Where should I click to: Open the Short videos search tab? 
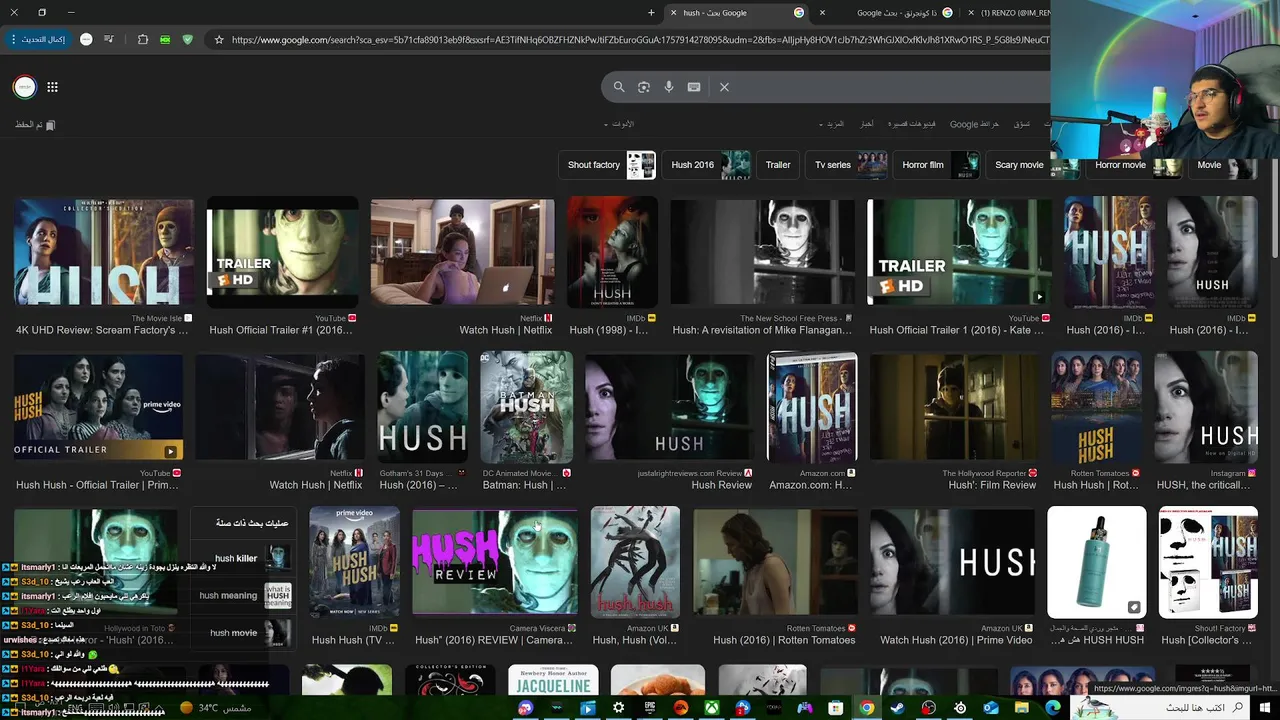(x=912, y=124)
